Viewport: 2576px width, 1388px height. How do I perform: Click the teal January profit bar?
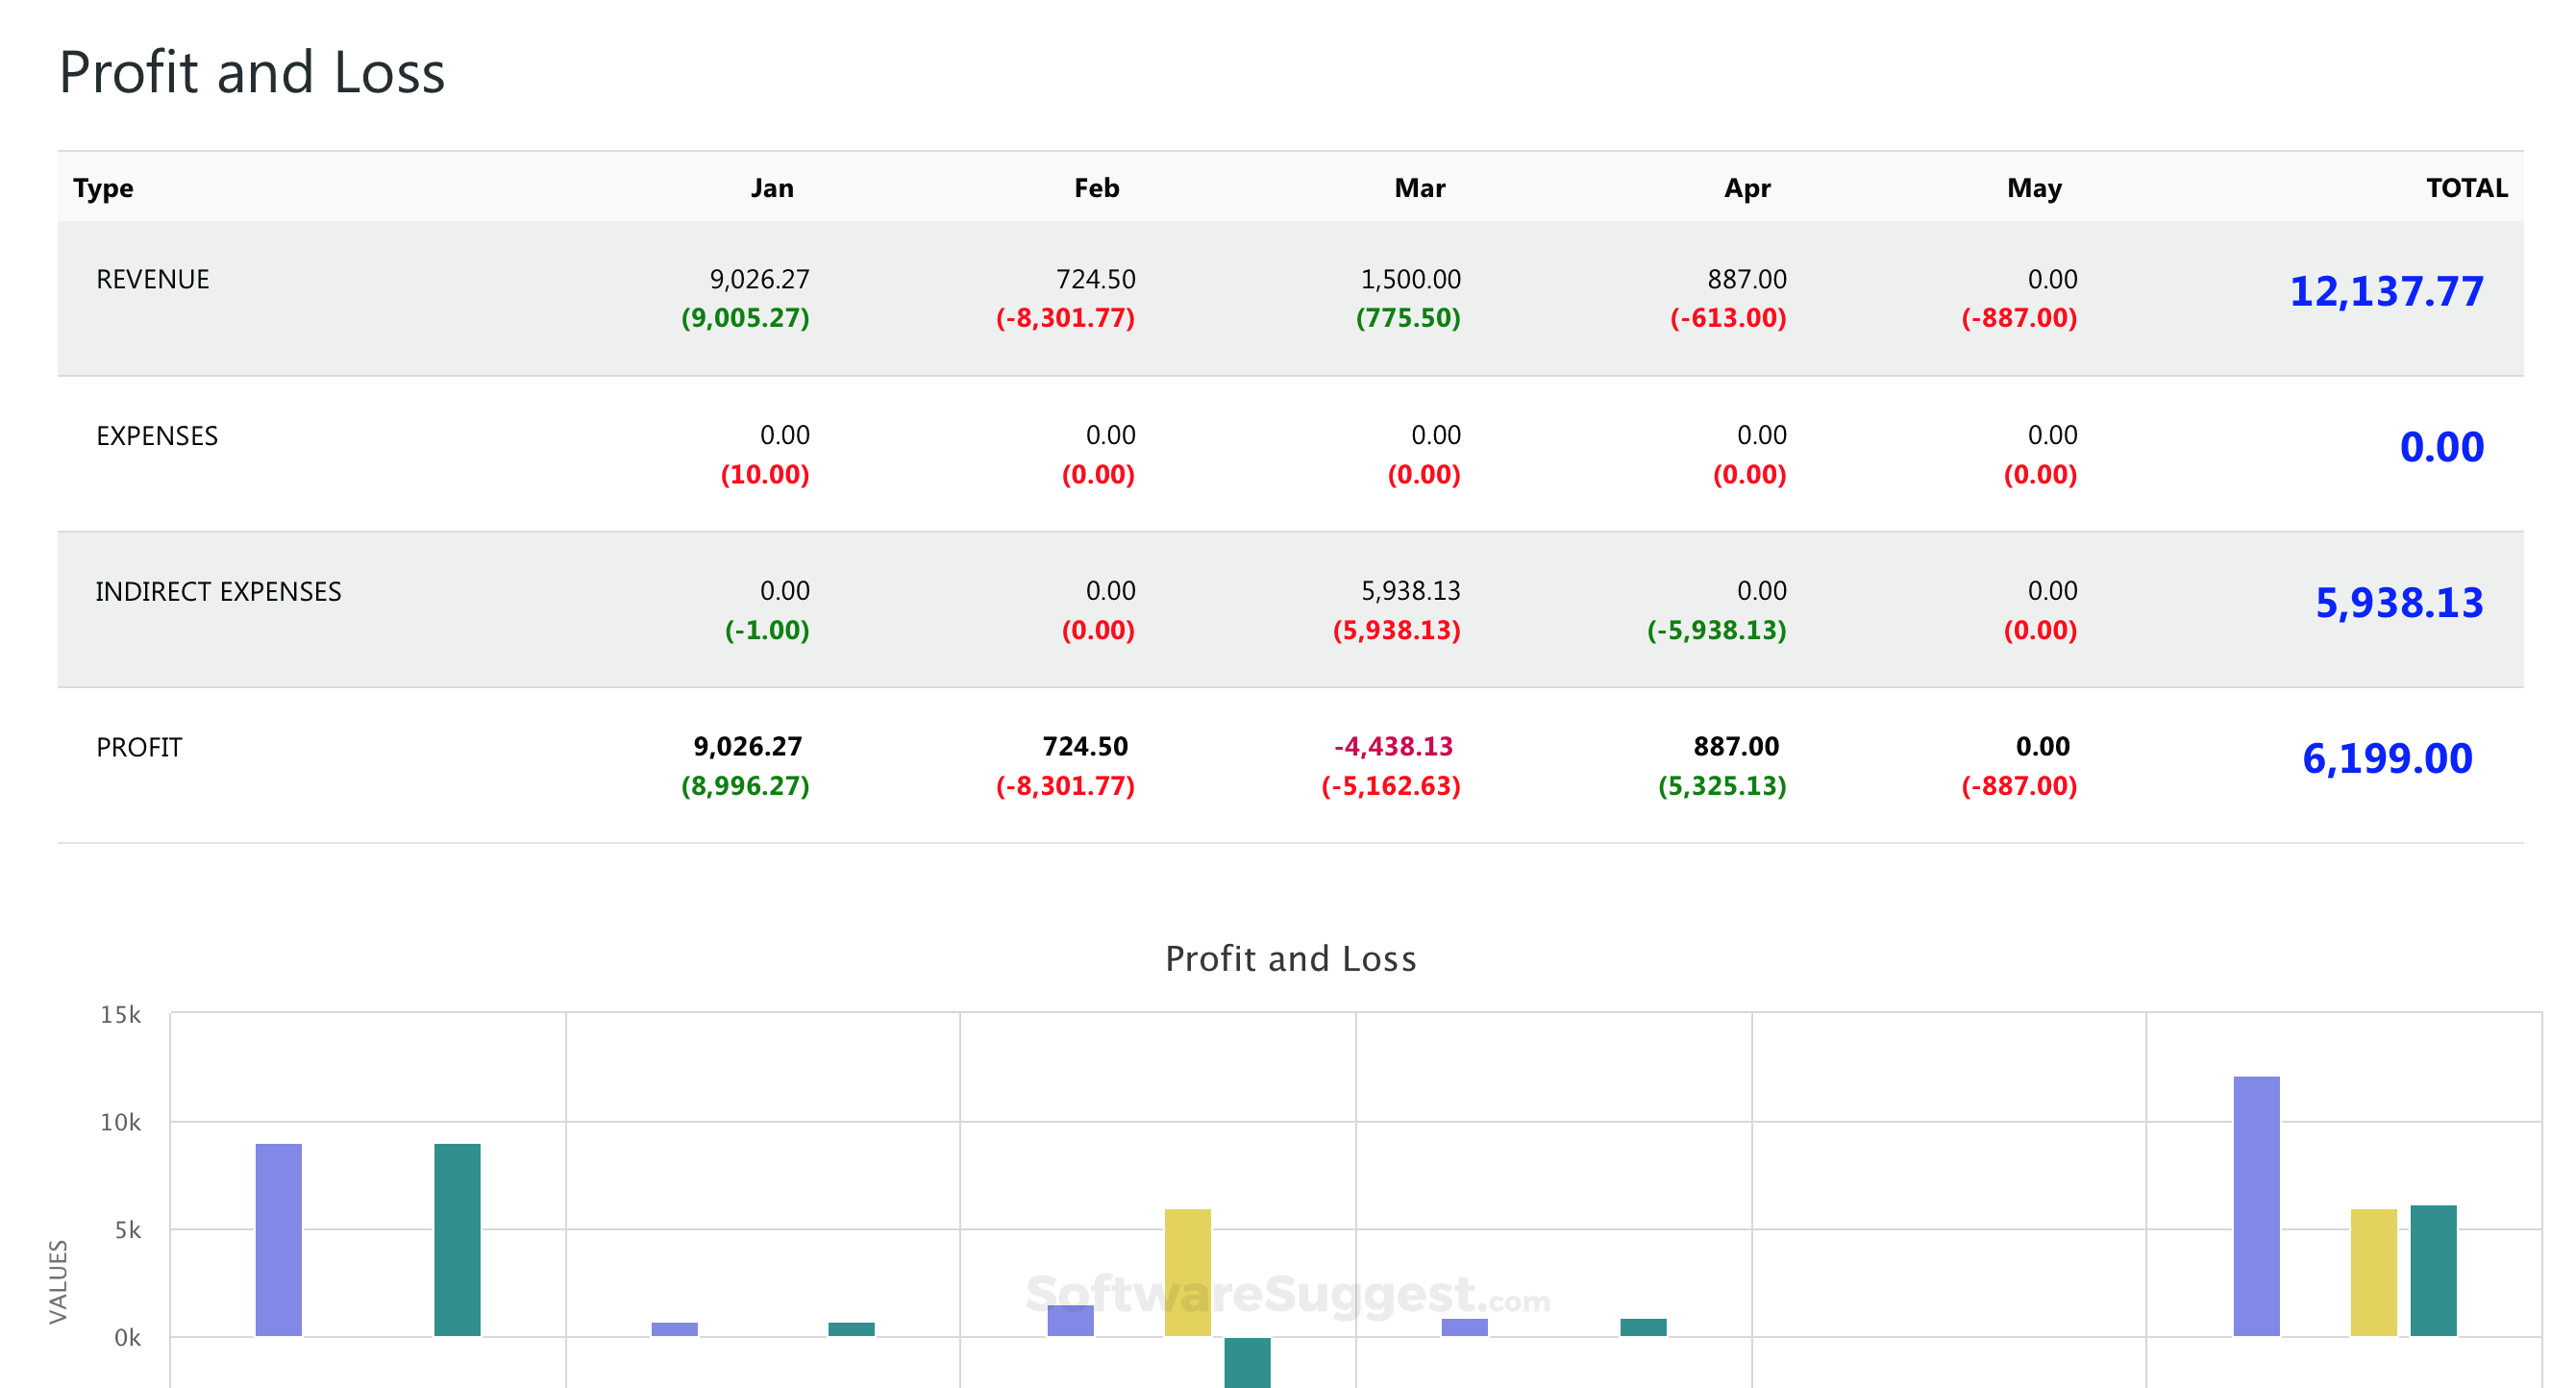pyautogui.click(x=457, y=1239)
